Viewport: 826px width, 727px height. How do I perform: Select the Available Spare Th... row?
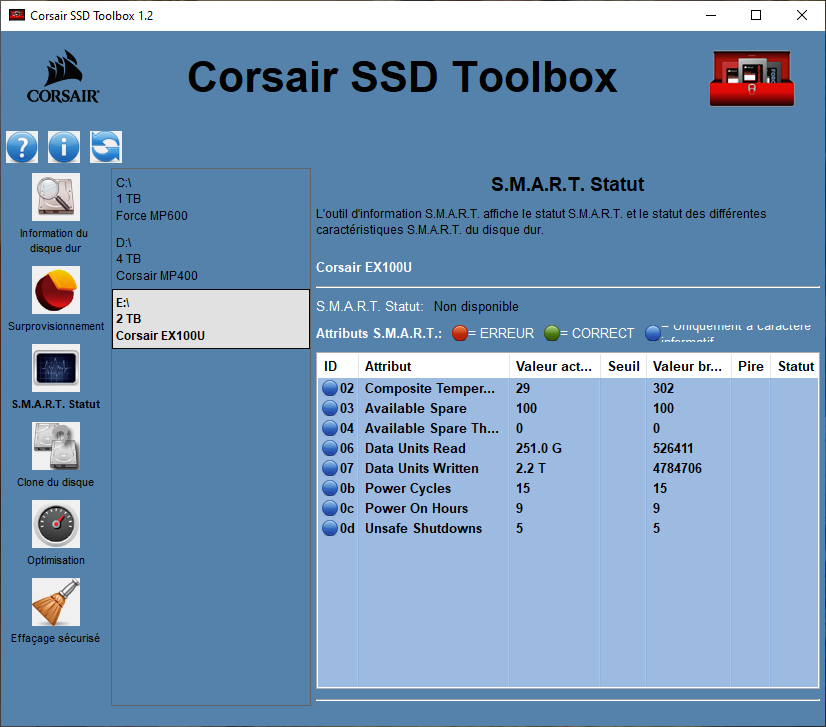(568, 428)
